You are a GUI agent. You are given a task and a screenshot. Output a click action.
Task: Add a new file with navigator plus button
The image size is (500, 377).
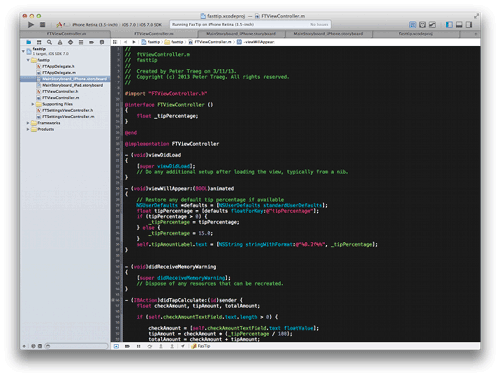(24, 346)
